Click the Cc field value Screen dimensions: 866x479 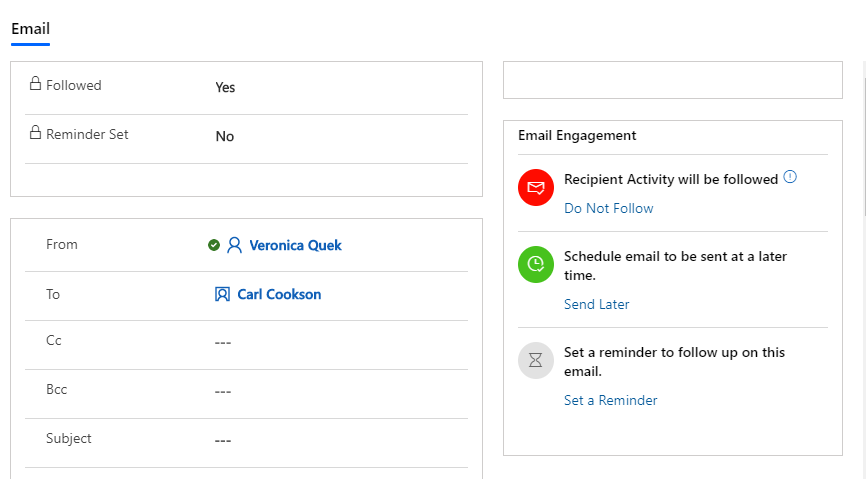223,343
